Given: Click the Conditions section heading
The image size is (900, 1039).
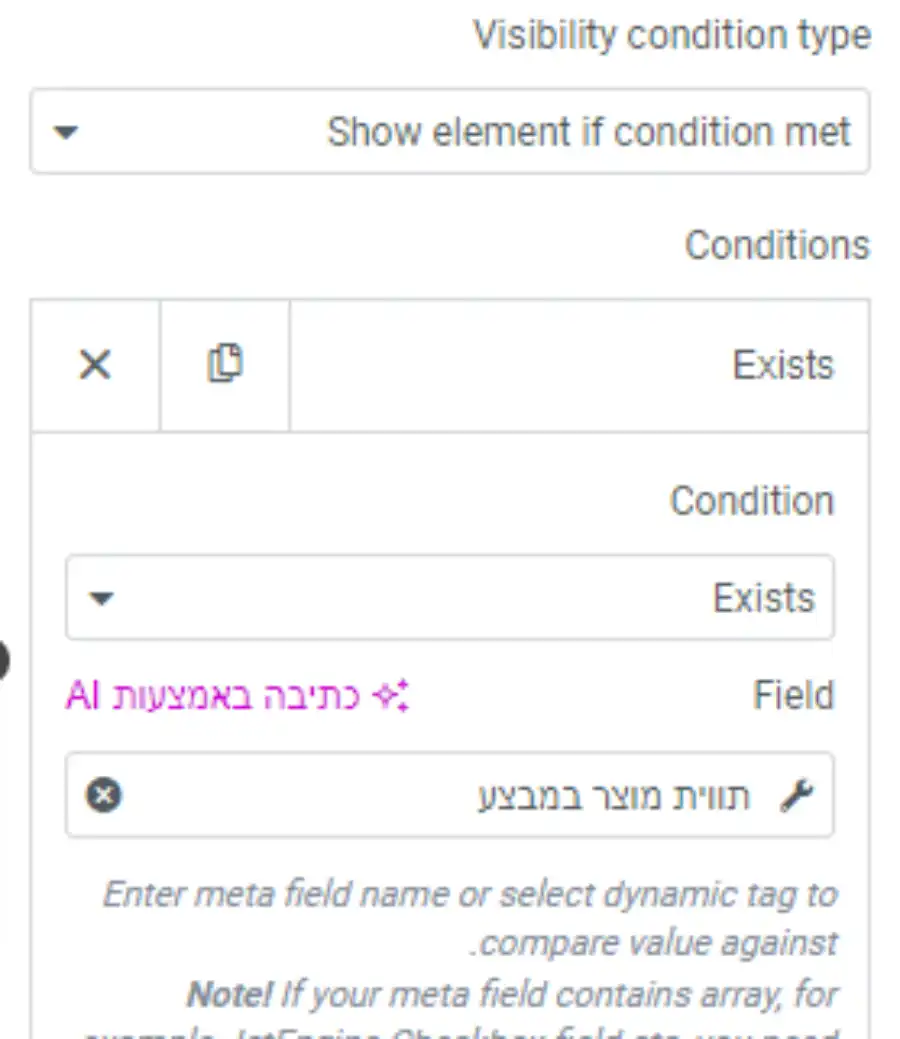Looking at the screenshot, I should pyautogui.click(x=777, y=246).
